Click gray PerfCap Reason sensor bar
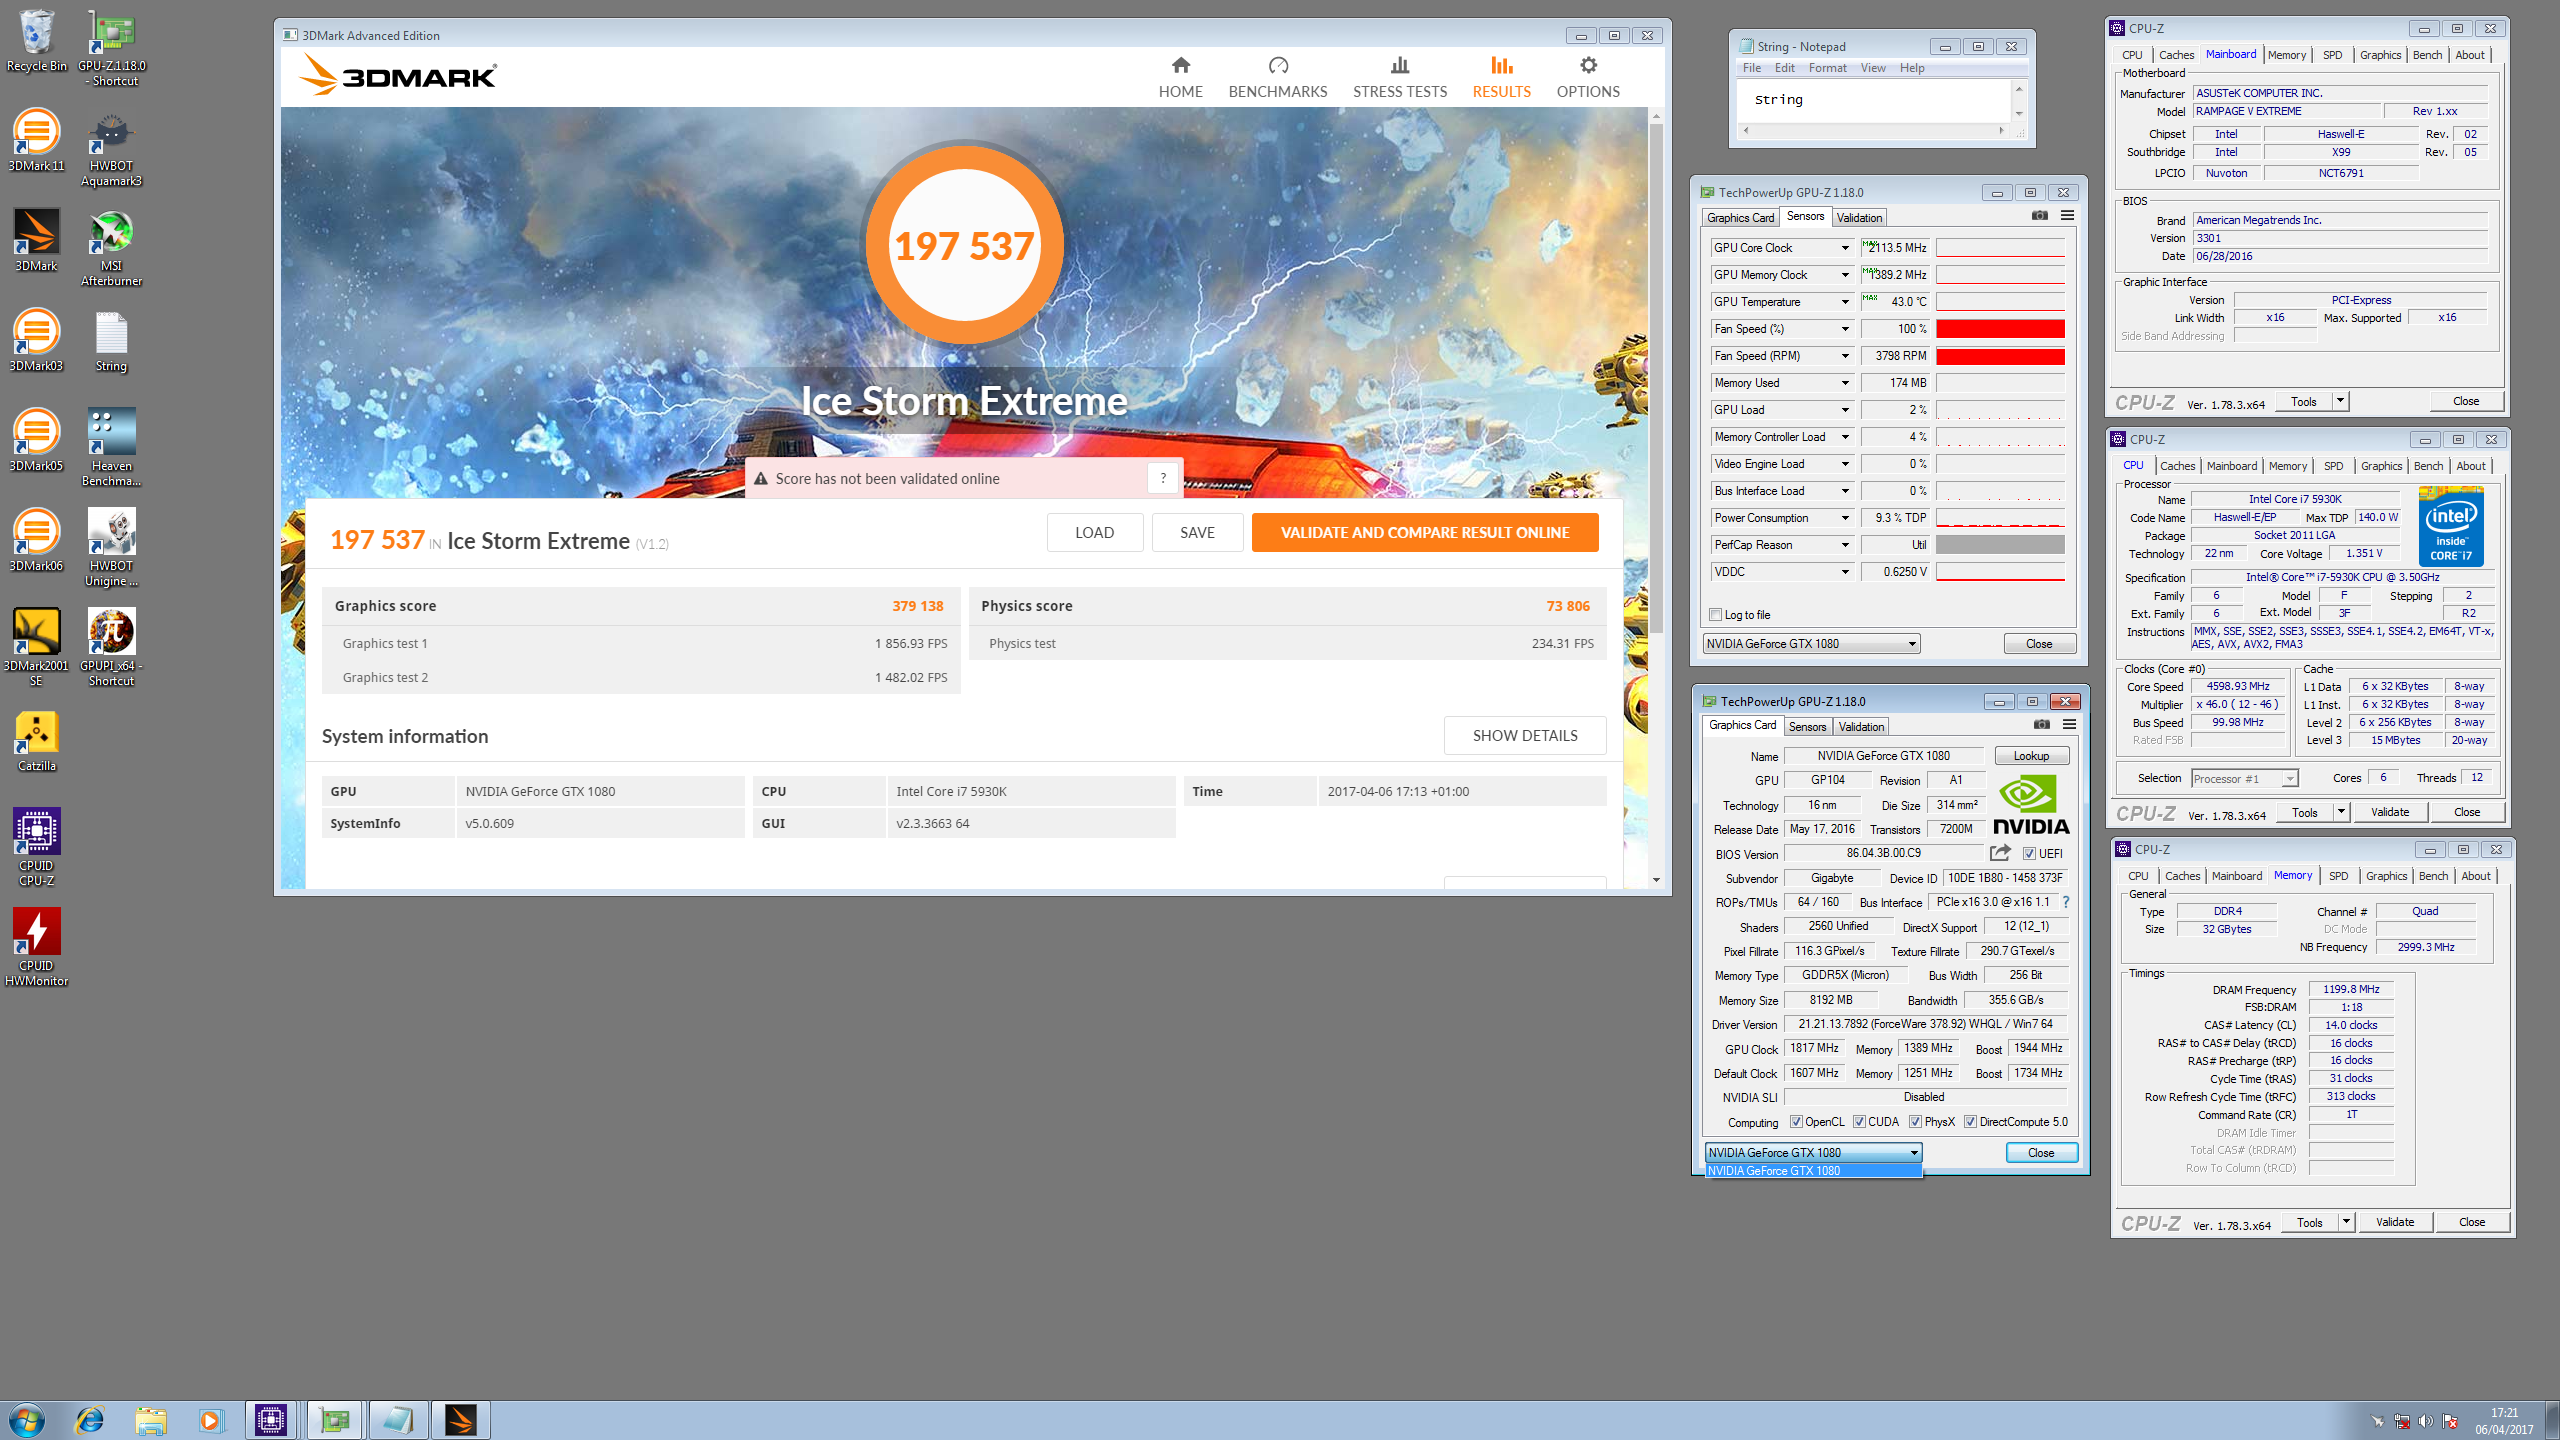 (x=2000, y=545)
